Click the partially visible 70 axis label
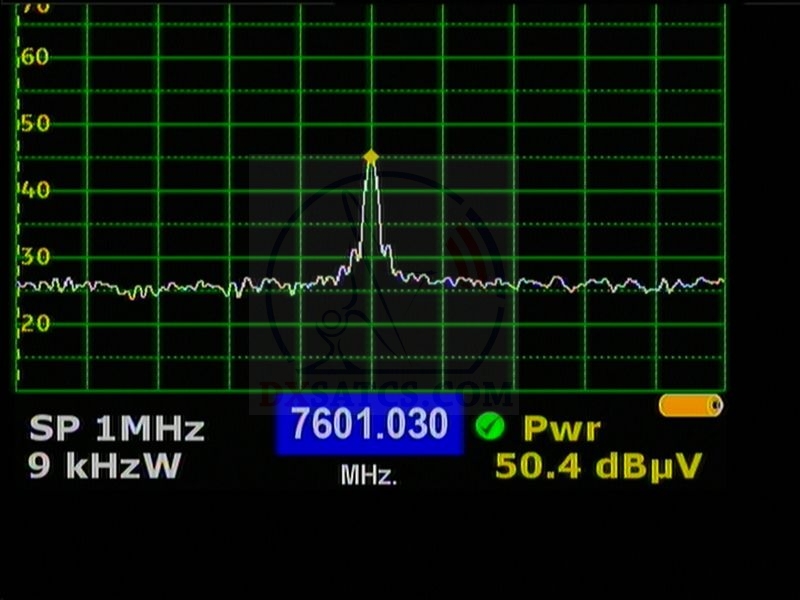Viewport: 800px width, 600px height. [x=35, y=6]
